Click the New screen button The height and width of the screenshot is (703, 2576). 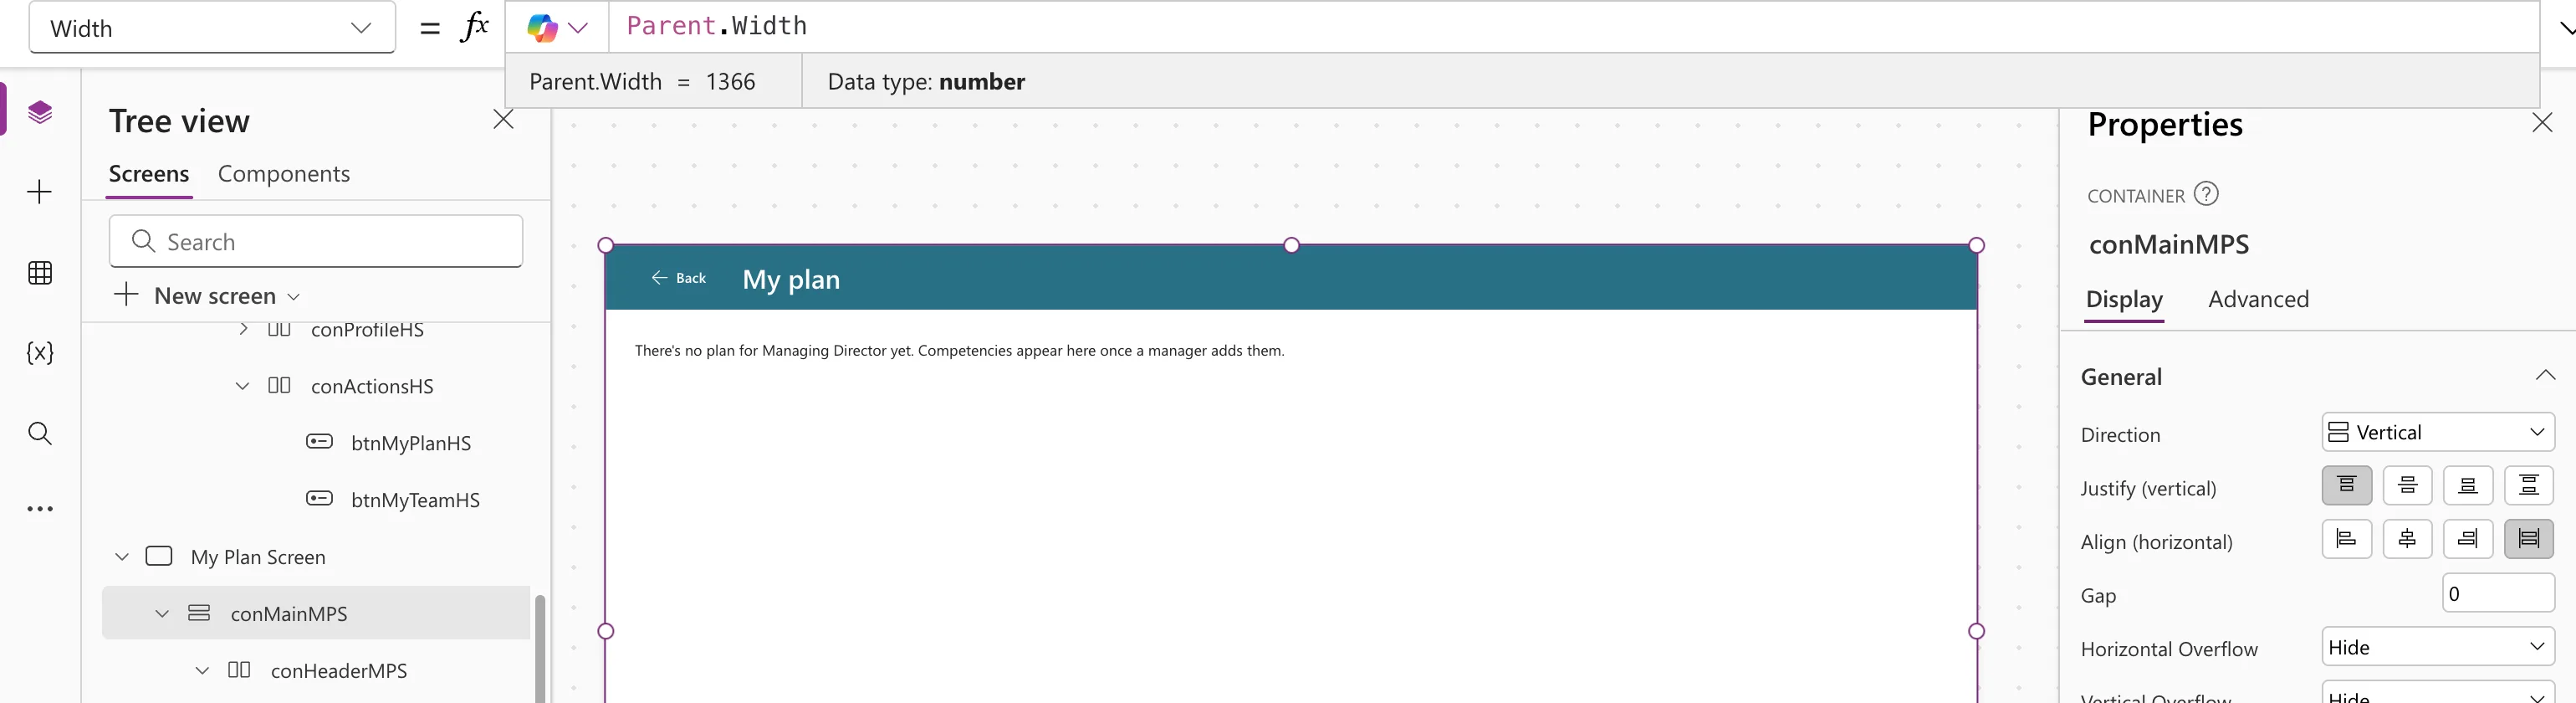(207, 295)
